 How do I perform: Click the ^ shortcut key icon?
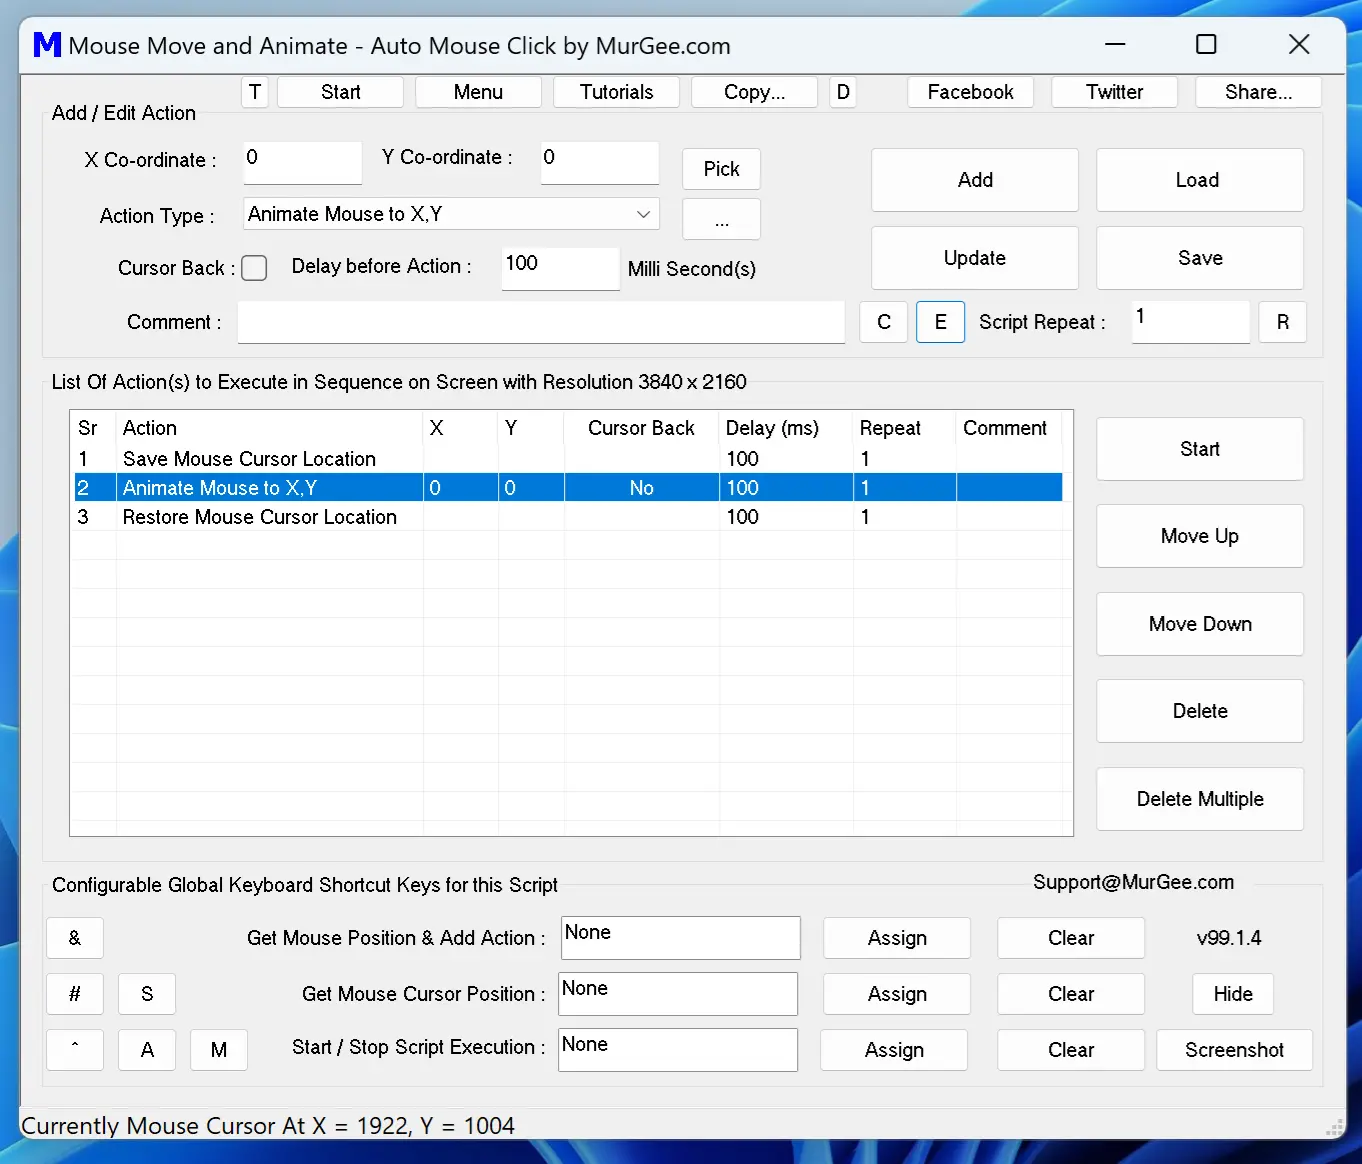75,1049
